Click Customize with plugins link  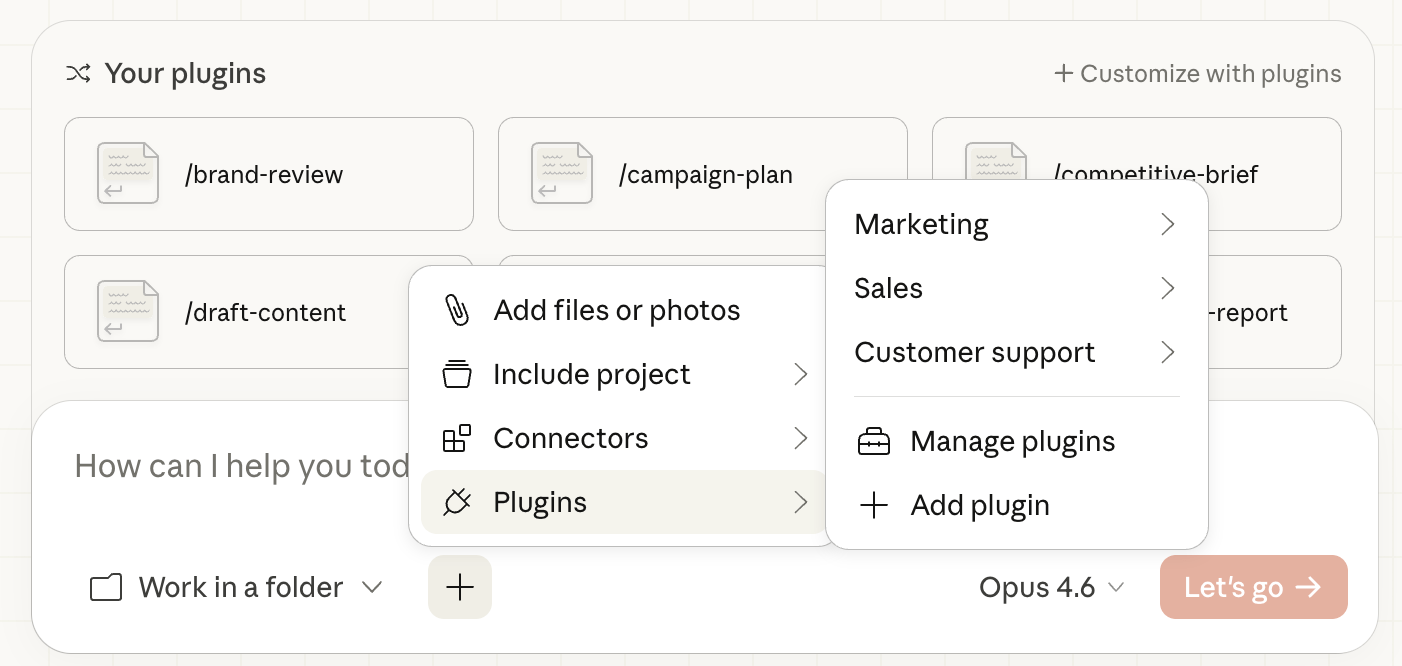pos(1198,74)
